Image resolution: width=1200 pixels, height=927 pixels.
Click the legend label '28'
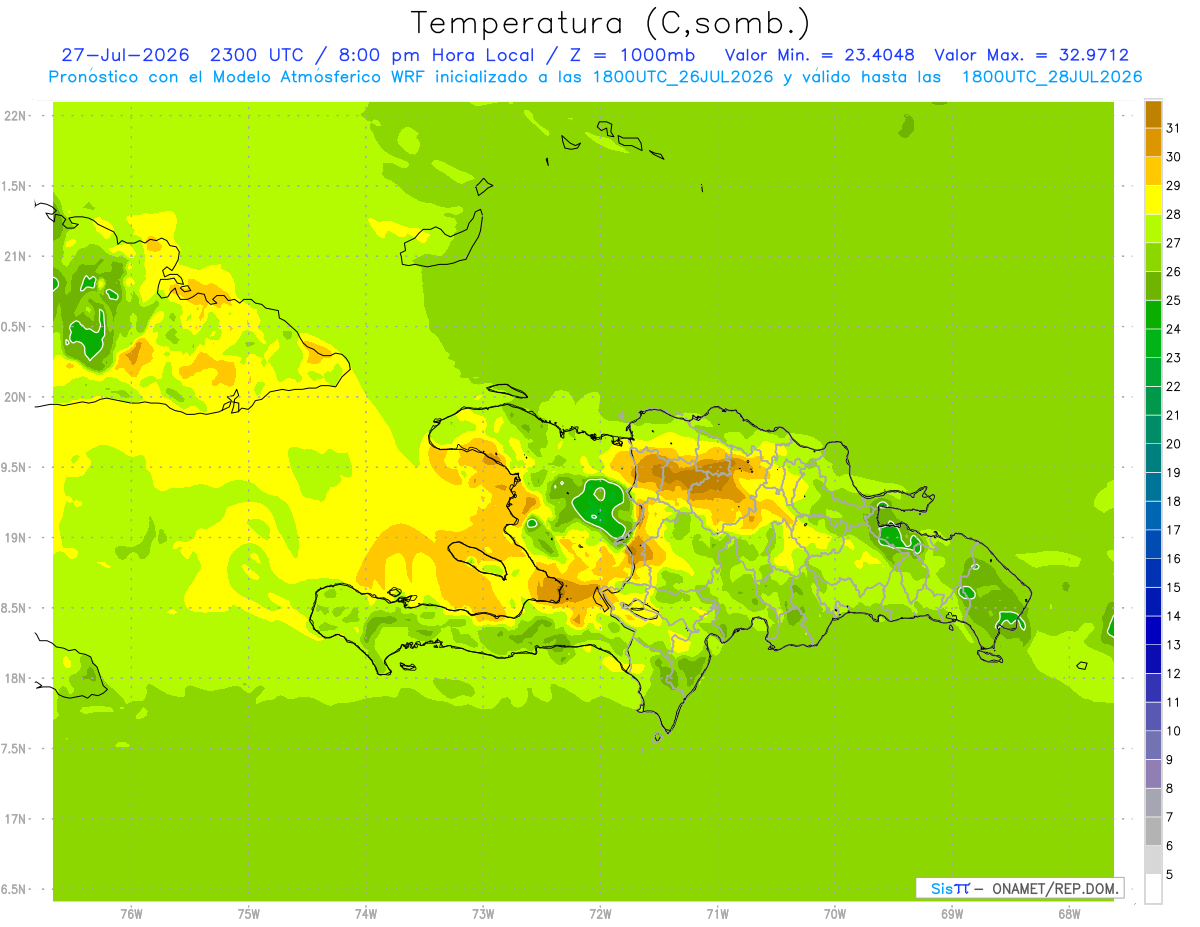pyautogui.click(x=1173, y=214)
